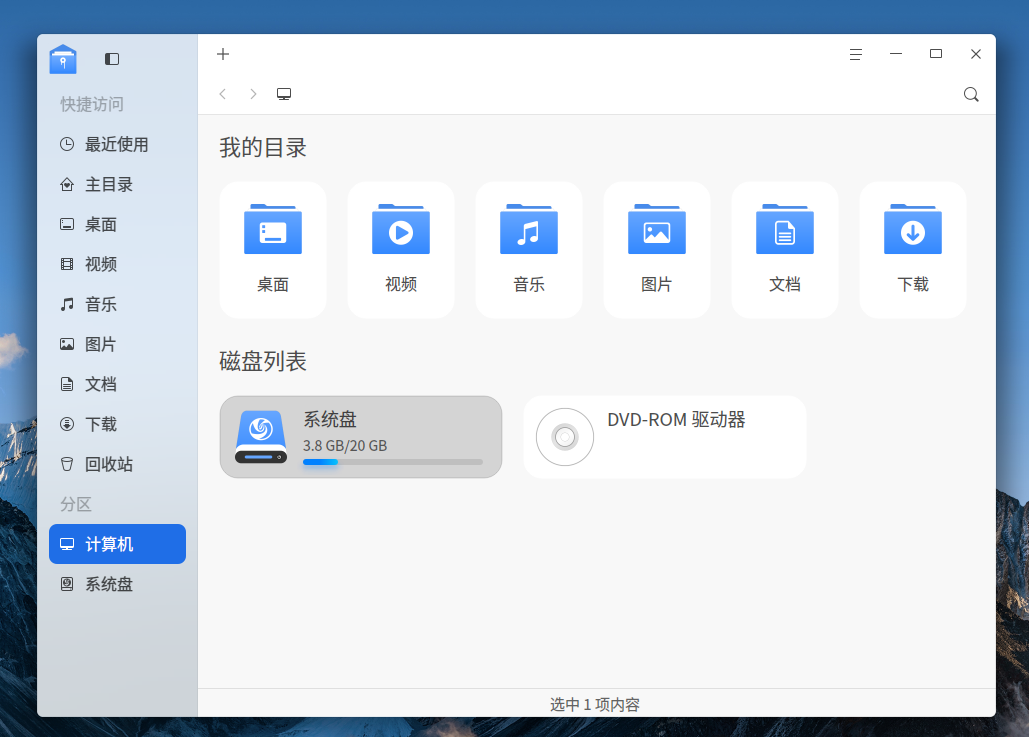Viewport: 1029px width, 737px height.
Task: Select 计算机 in the sidebar
Action: pos(117,544)
